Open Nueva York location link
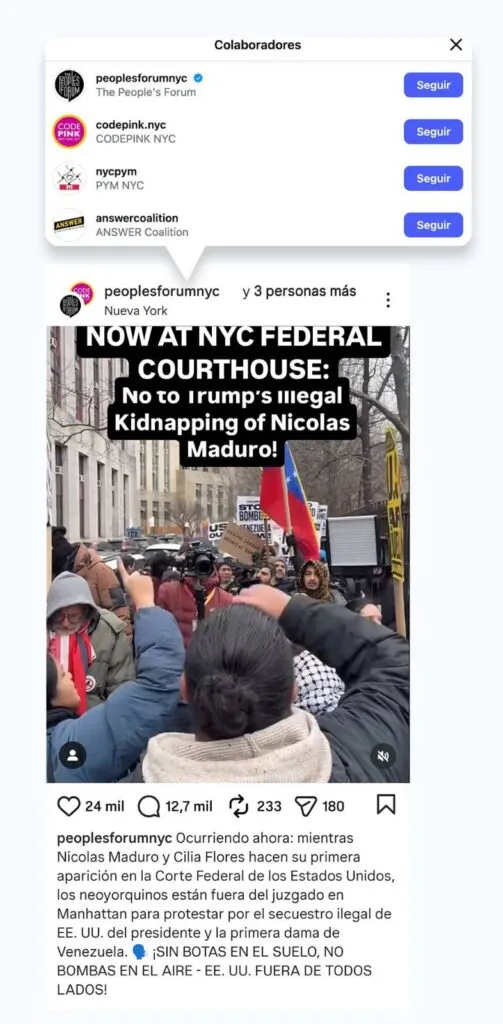This screenshot has width=503, height=1024. 136,311
